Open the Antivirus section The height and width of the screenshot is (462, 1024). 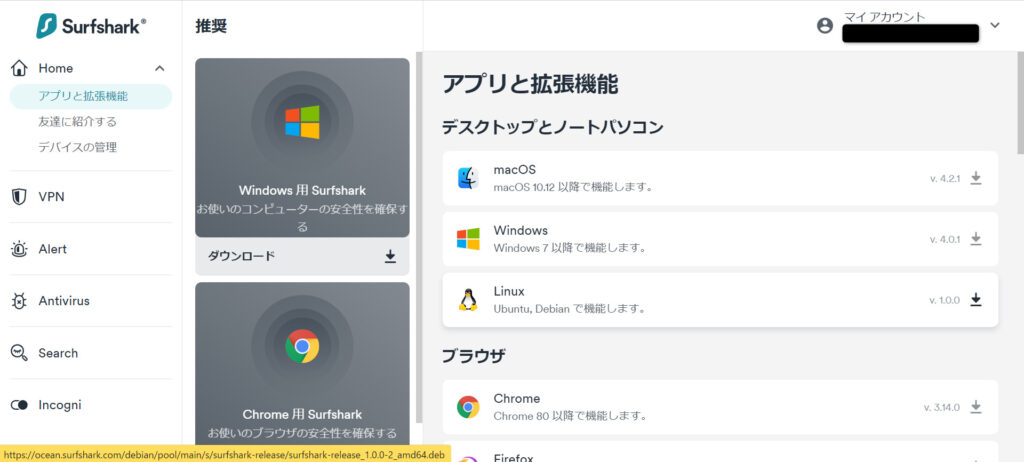point(64,301)
